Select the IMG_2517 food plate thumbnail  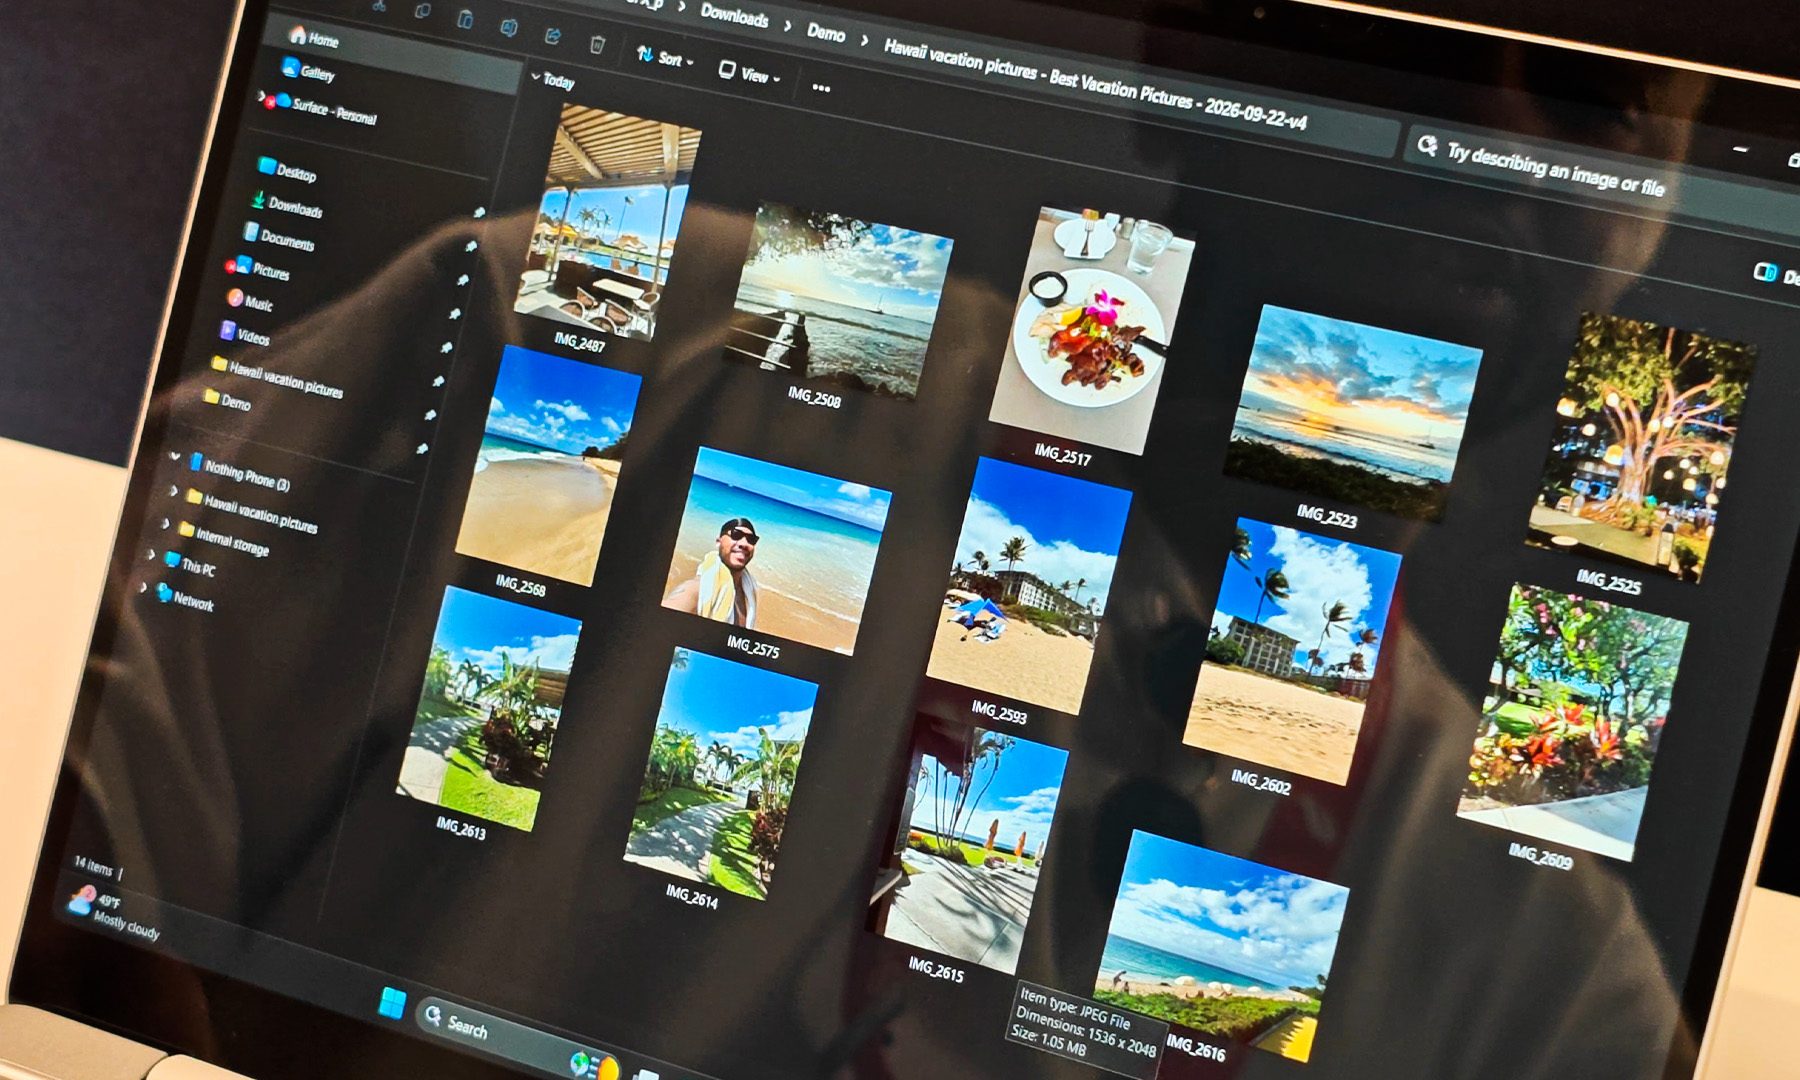(x=1091, y=331)
